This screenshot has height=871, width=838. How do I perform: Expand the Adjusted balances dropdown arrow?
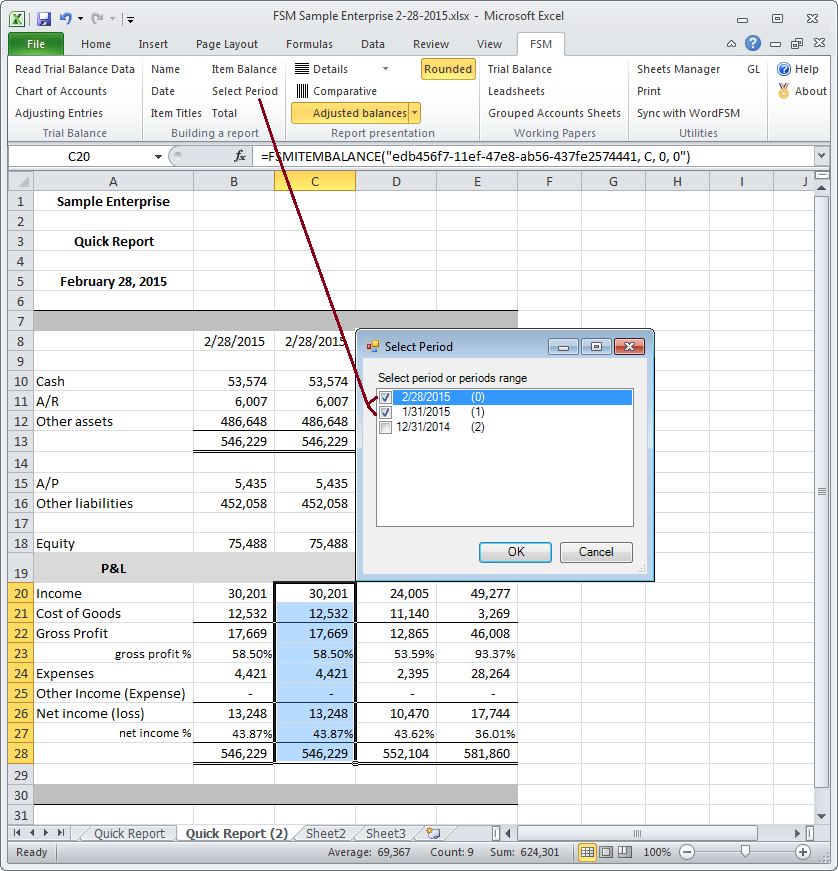pos(415,114)
